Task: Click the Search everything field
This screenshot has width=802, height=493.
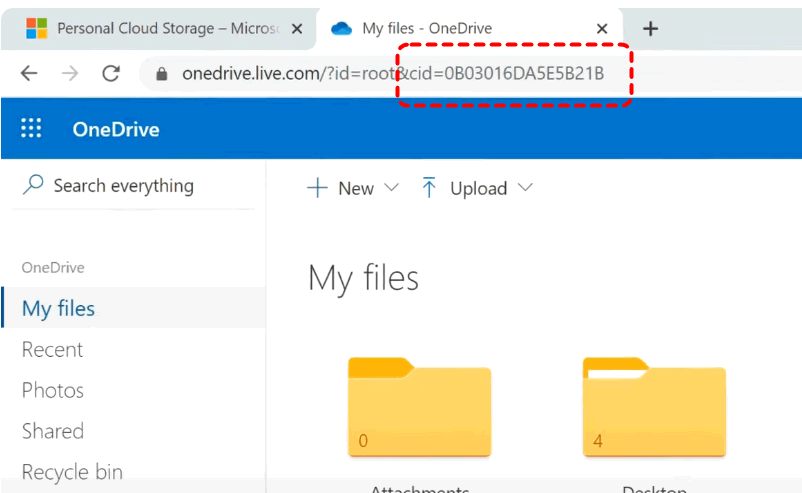Action: (133, 186)
